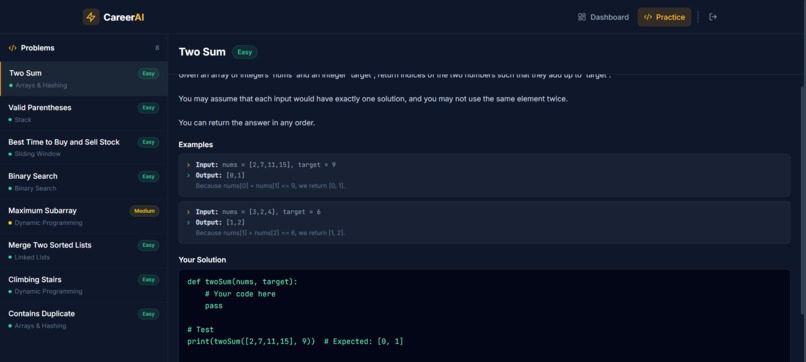
Task: Click the Stack category tag
Action: pyautogui.click(x=23, y=120)
